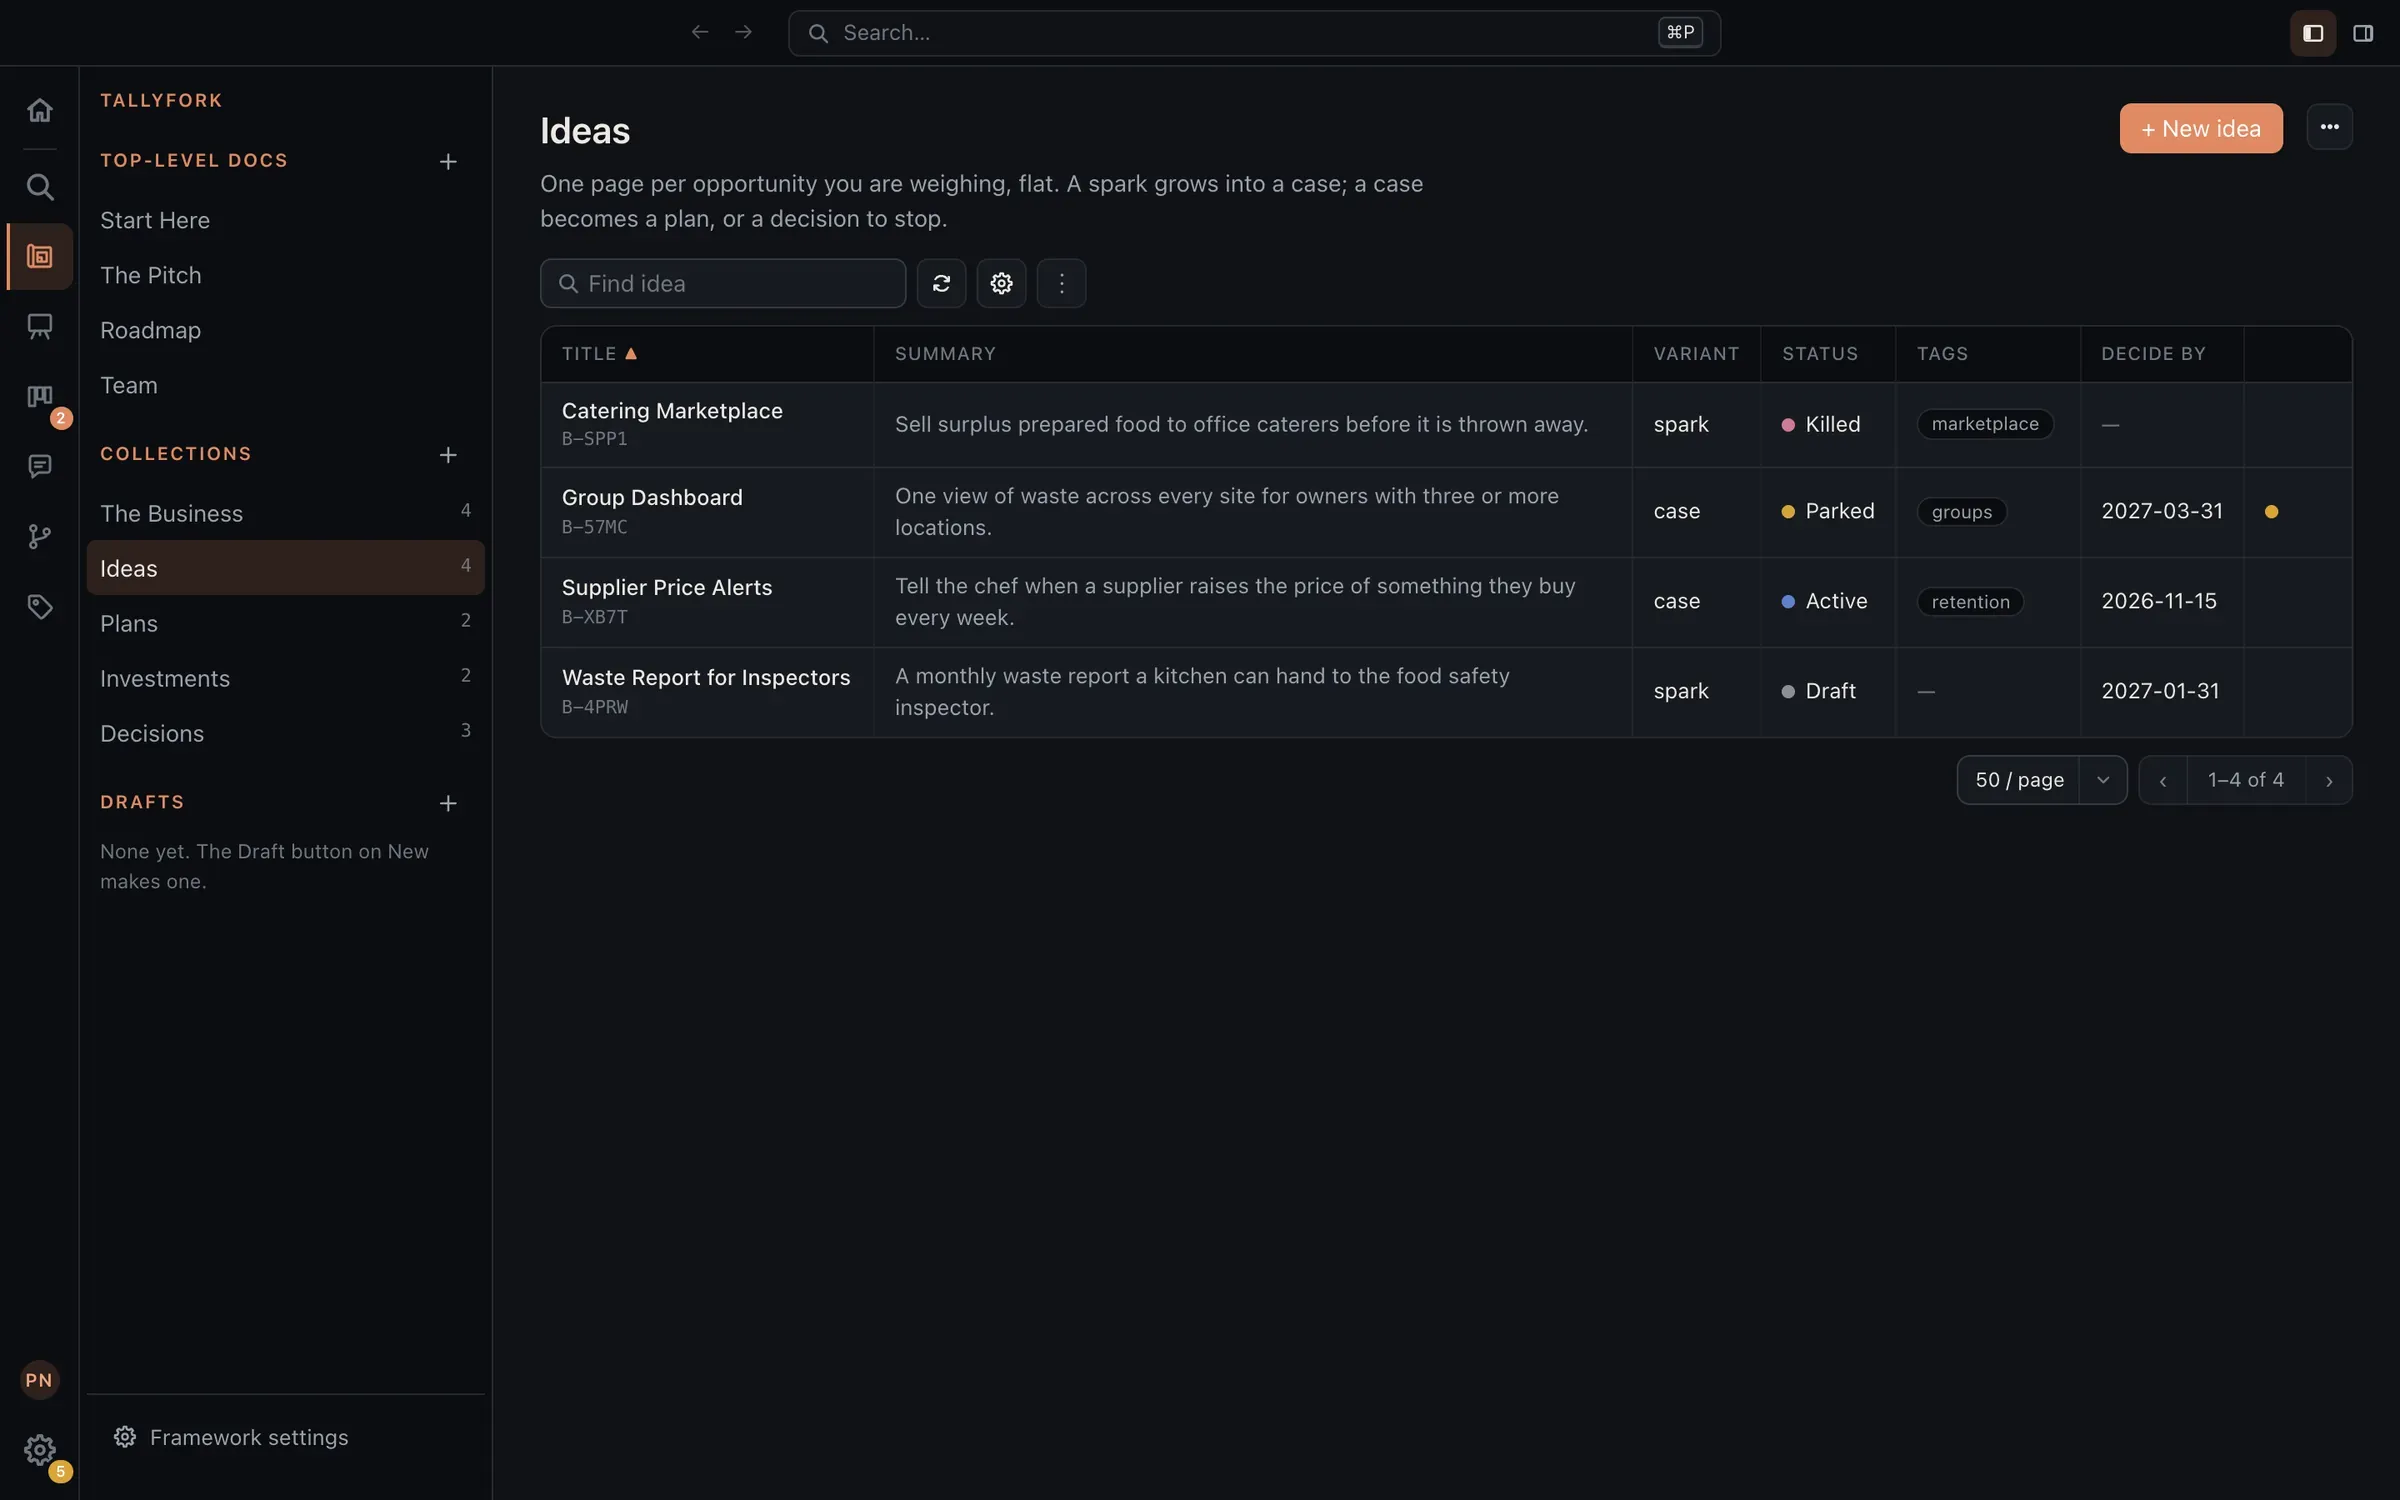This screenshot has width=2400, height=1500.
Task: Create a new idea
Action: click(2200, 128)
